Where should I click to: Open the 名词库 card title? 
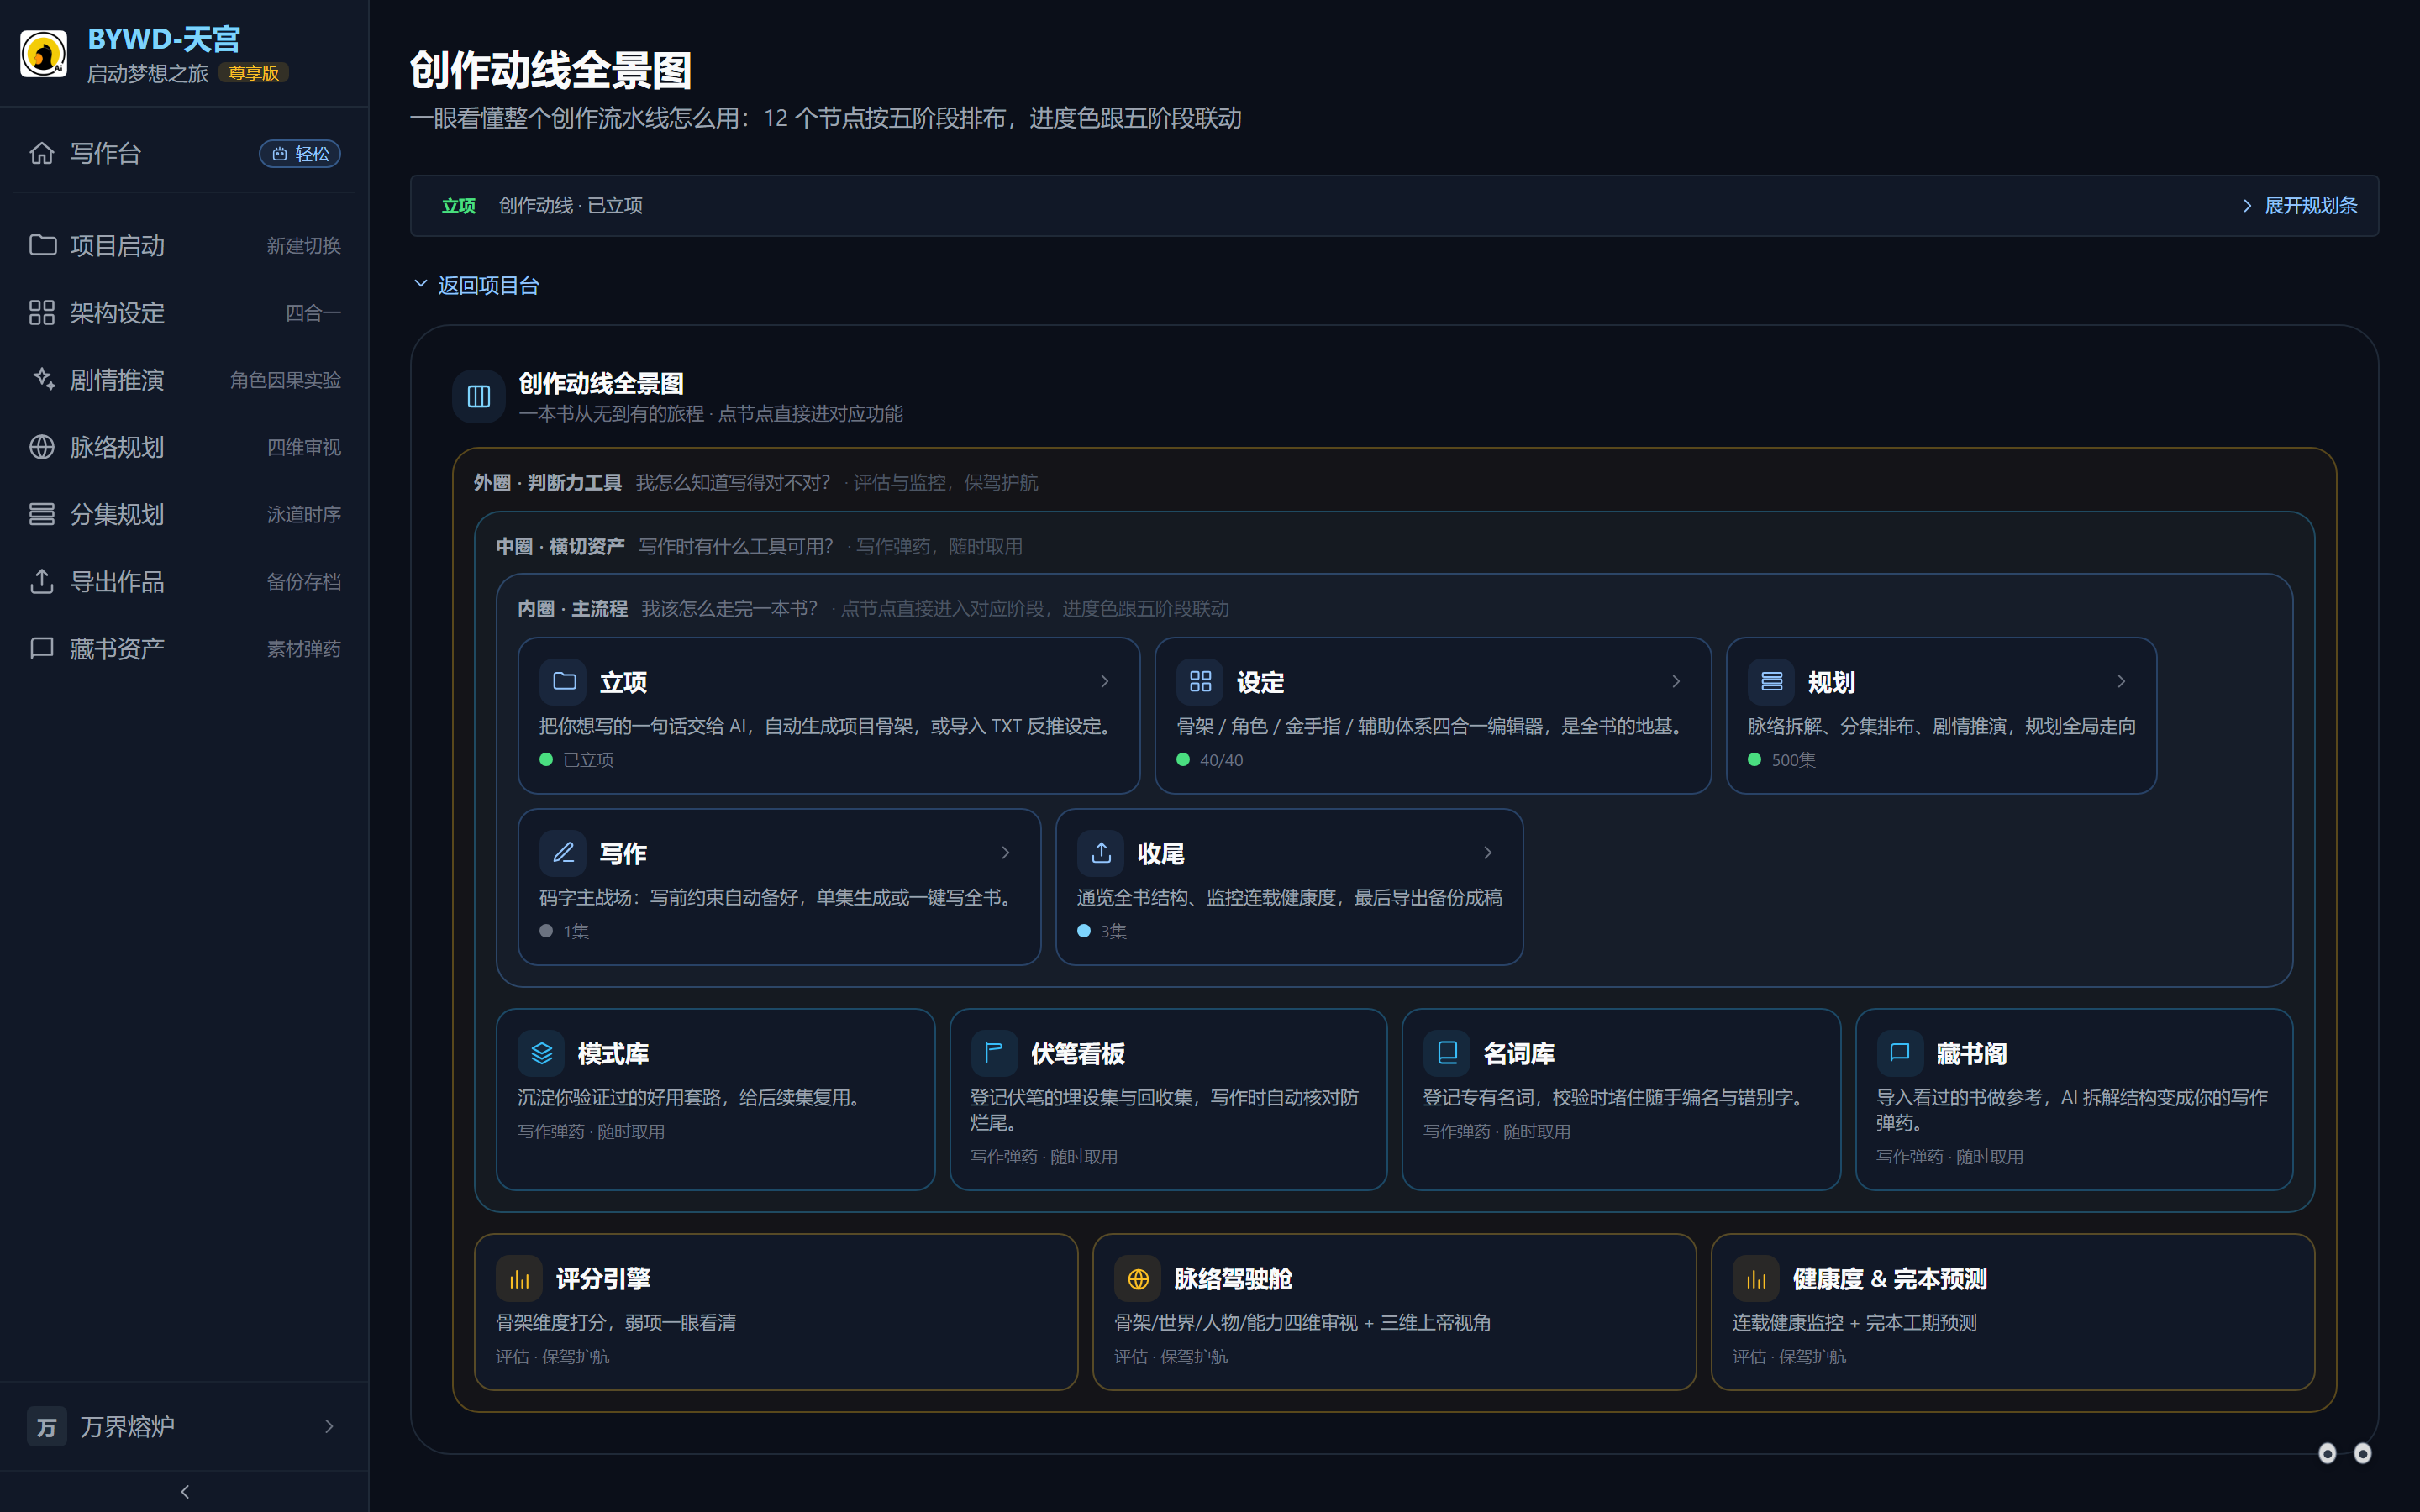pos(1518,1054)
